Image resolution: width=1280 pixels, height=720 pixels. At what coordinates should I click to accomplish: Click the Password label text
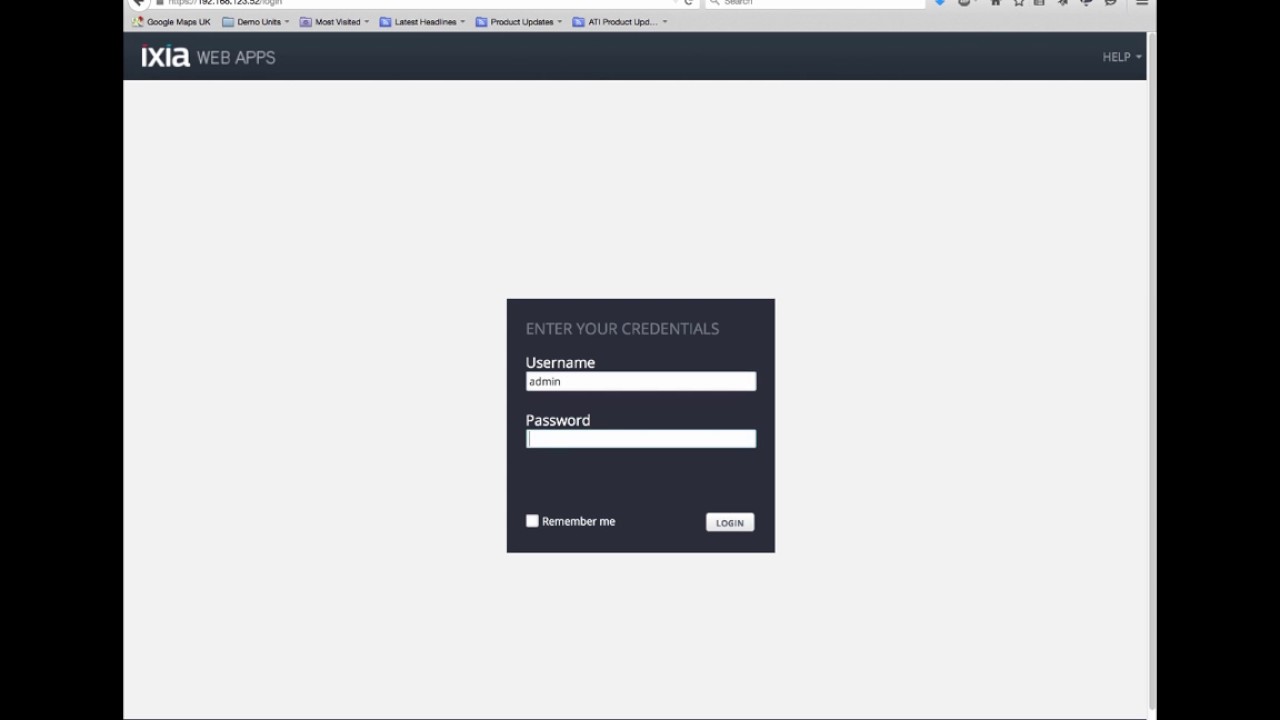click(558, 420)
